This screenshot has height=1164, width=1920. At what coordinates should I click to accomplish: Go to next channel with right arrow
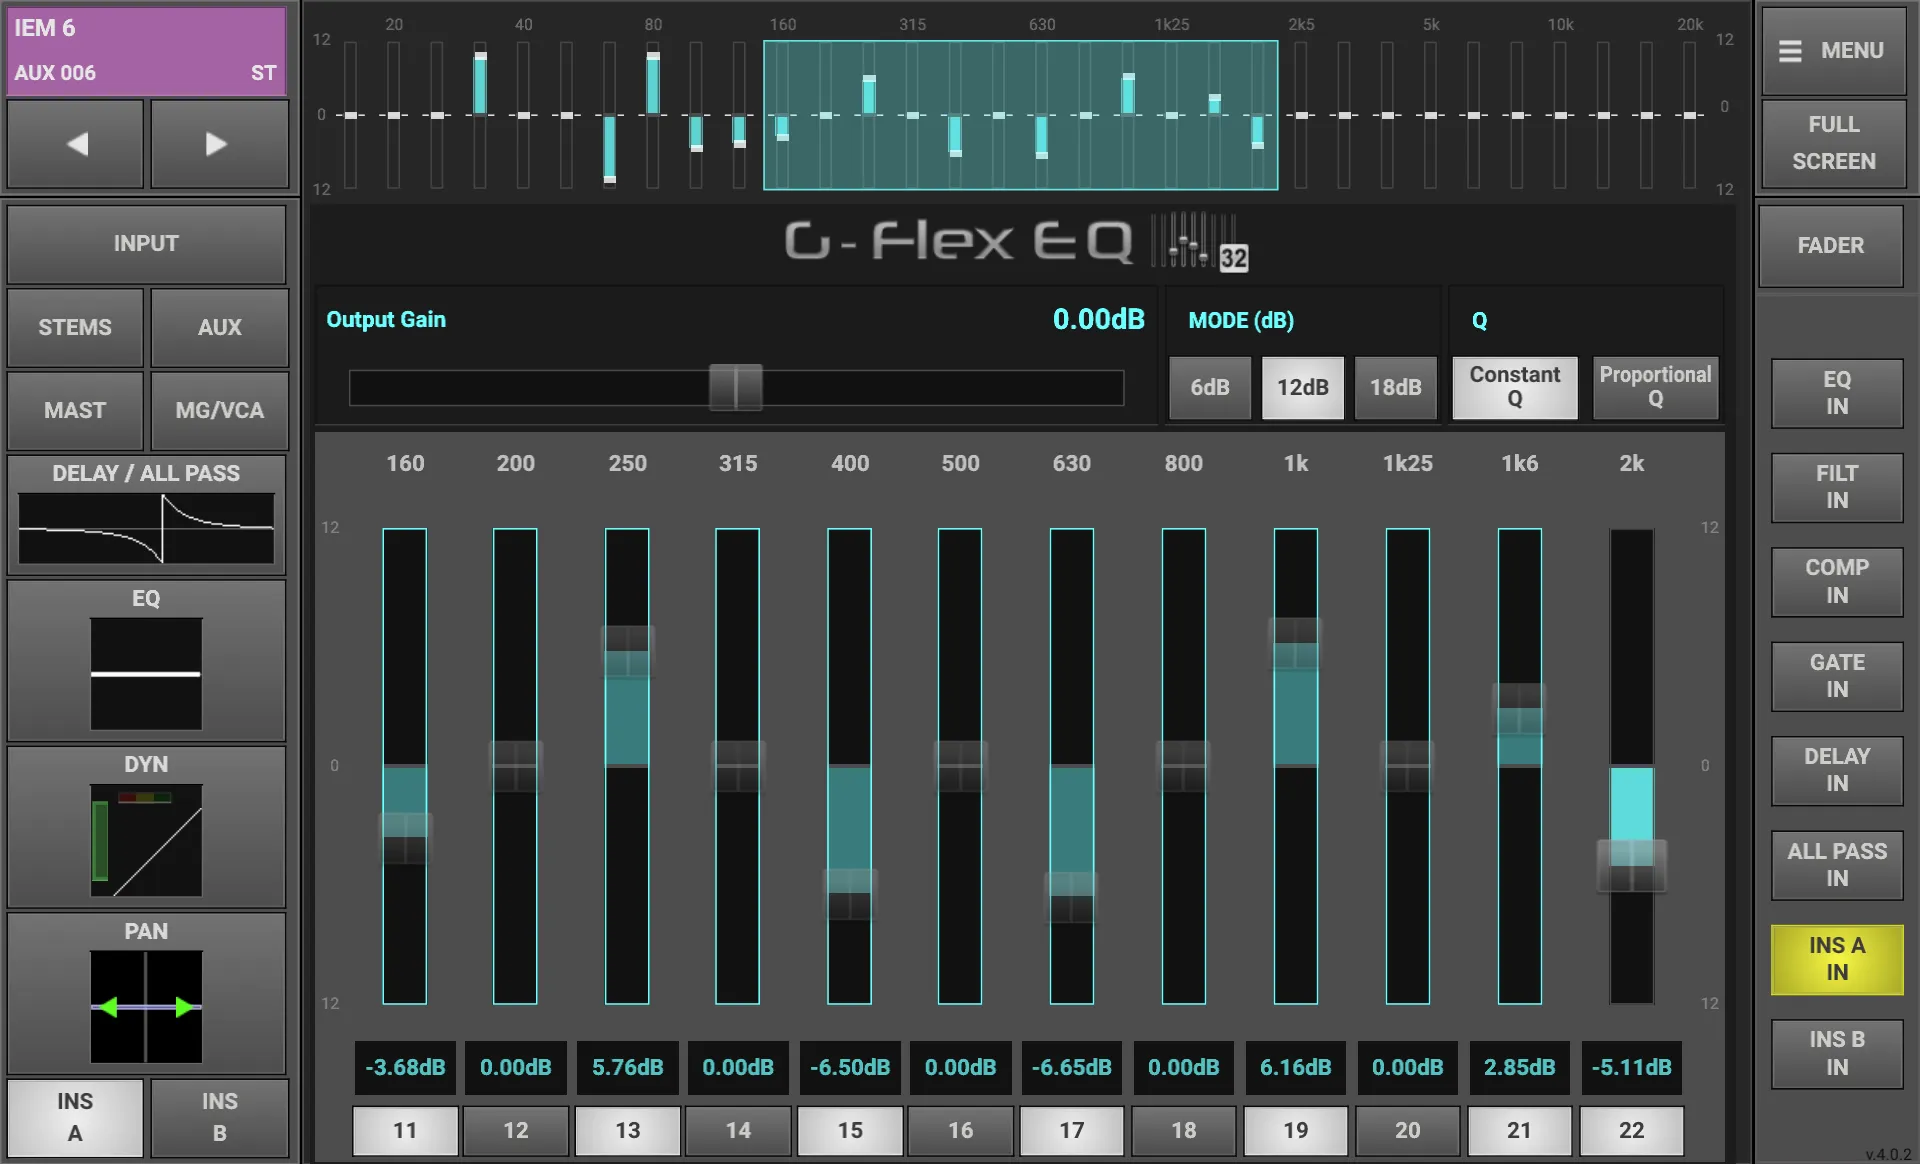[219, 144]
